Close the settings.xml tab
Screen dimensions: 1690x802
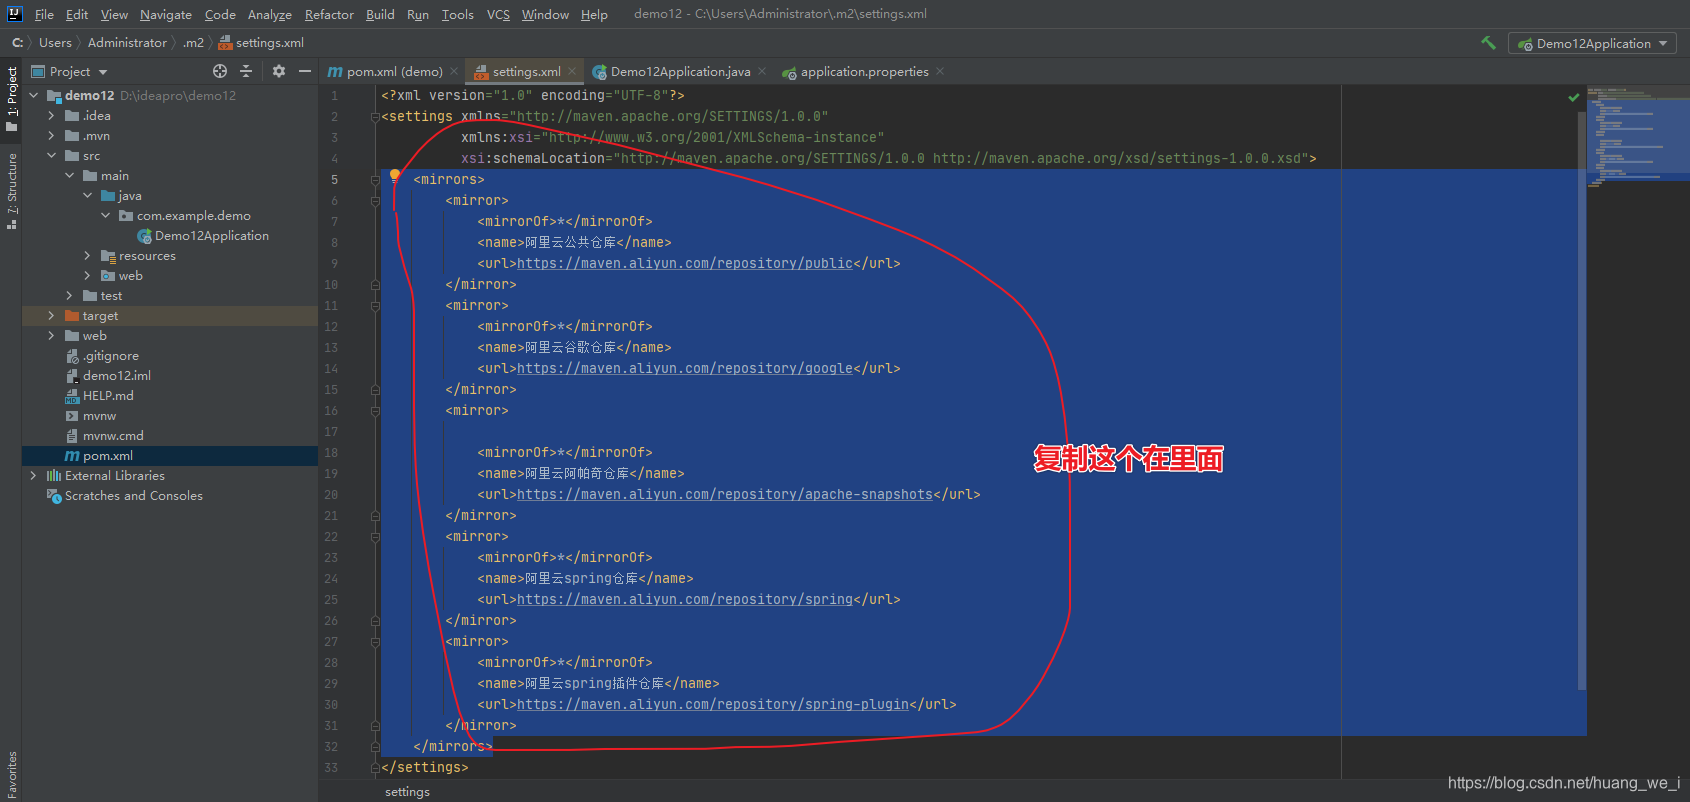coord(572,71)
